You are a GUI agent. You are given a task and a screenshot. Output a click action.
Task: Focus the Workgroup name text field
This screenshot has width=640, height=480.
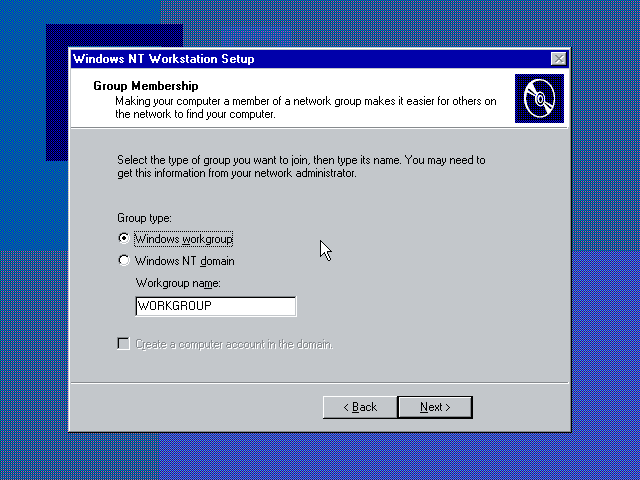tap(216, 306)
